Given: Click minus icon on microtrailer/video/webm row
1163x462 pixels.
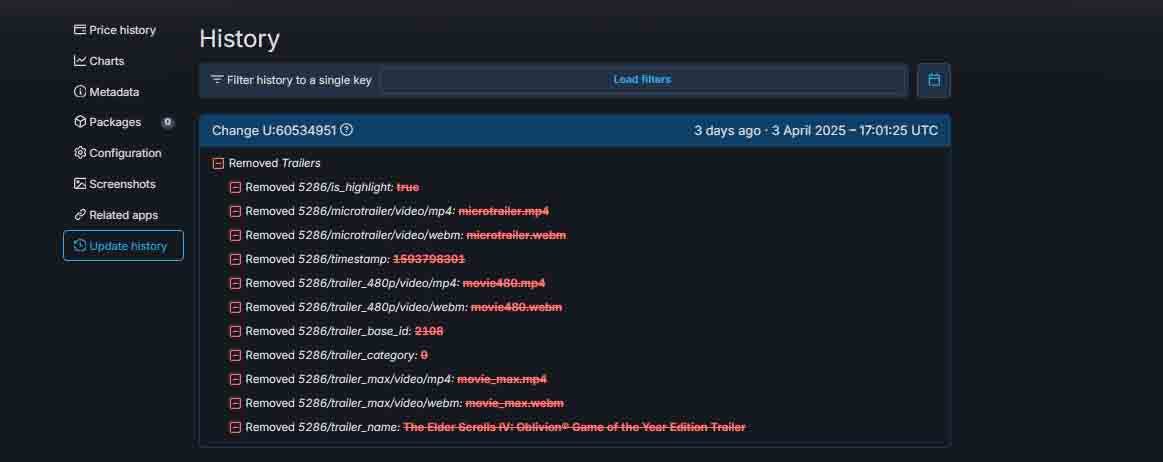Looking at the screenshot, I should click(235, 235).
